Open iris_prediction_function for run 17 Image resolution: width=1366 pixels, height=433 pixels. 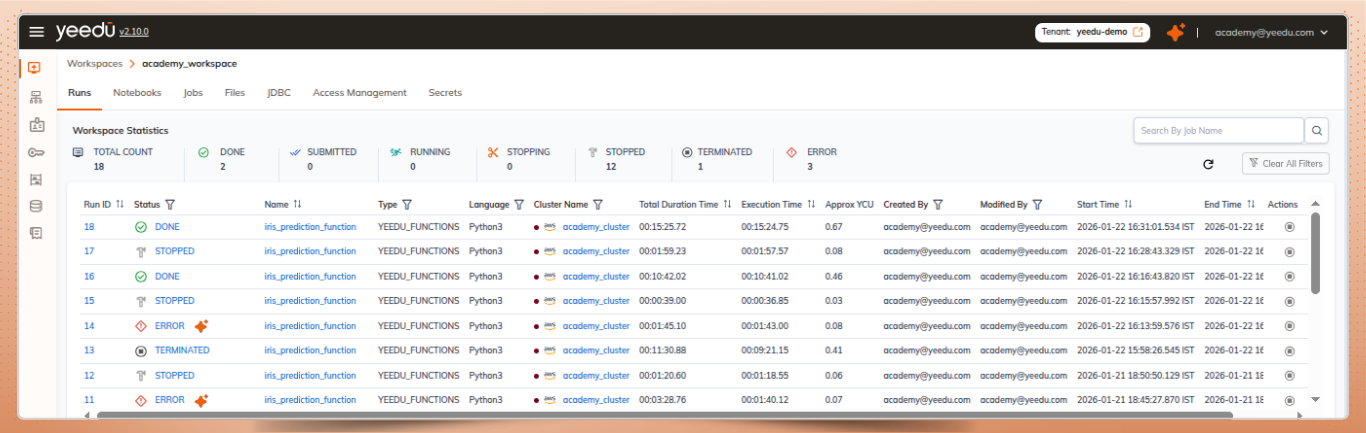click(310, 252)
